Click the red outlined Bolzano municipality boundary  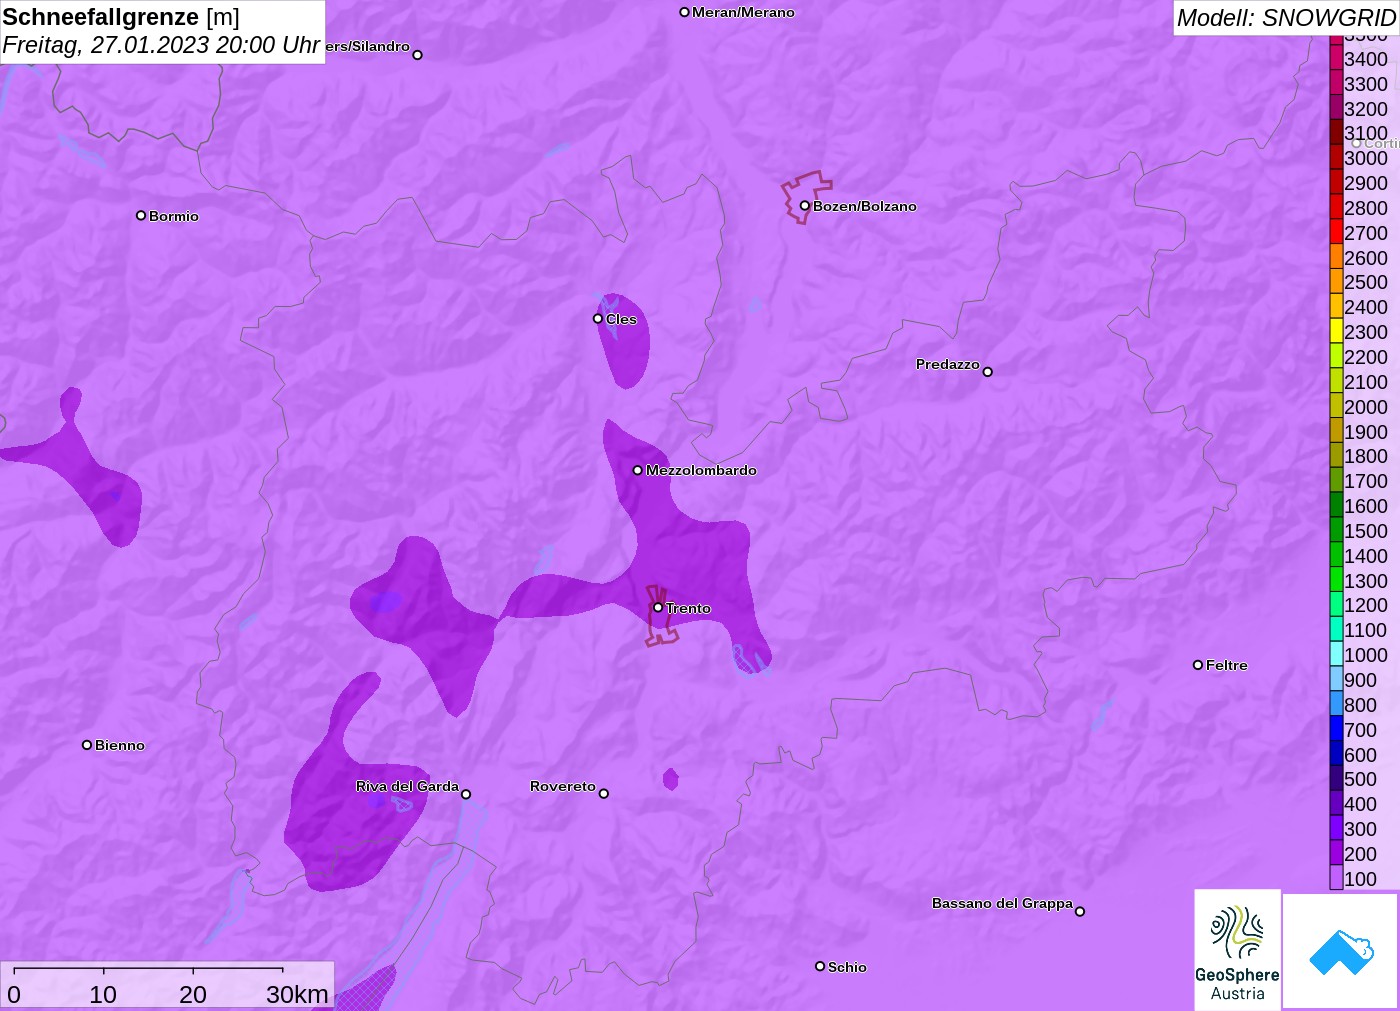pos(806,197)
